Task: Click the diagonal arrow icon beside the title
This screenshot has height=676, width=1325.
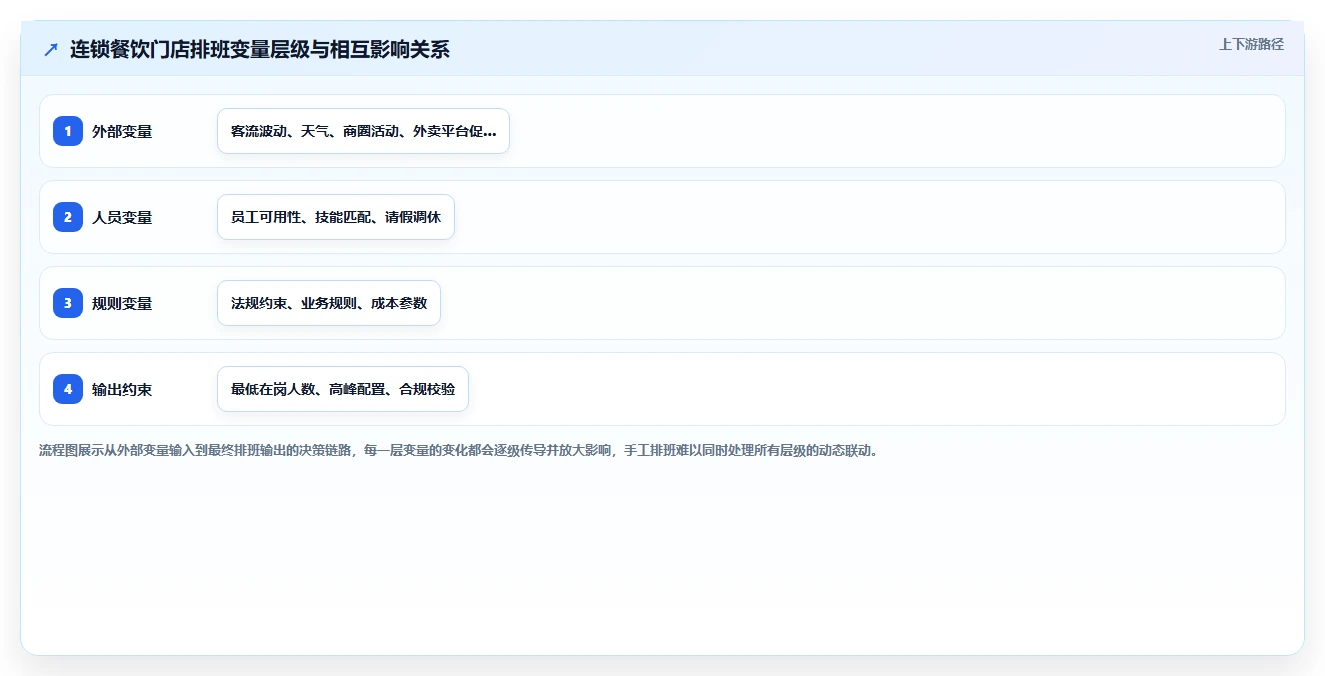Action: point(51,49)
